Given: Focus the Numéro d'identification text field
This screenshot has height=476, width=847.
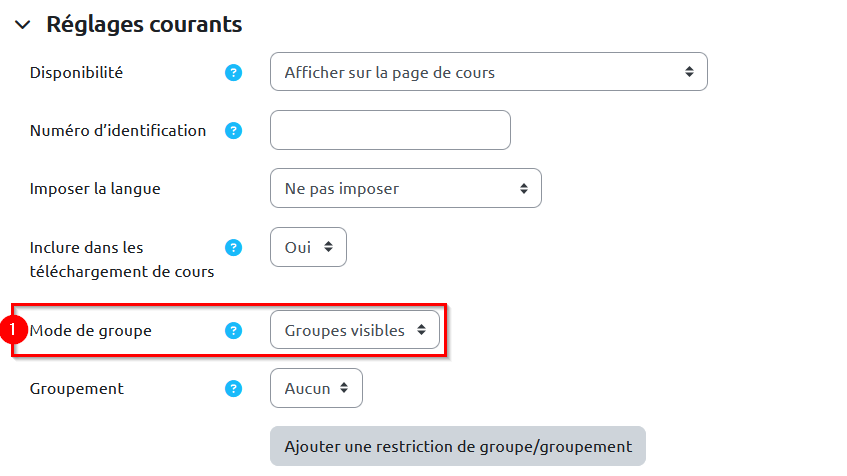Looking at the screenshot, I should tap(390, 130).
